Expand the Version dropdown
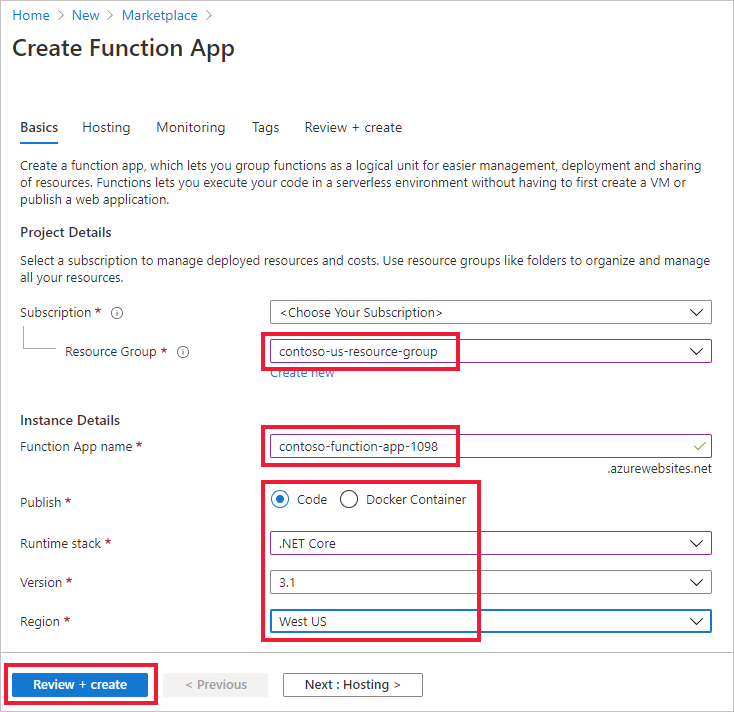 pyautogui.click(x=490, y=582)
